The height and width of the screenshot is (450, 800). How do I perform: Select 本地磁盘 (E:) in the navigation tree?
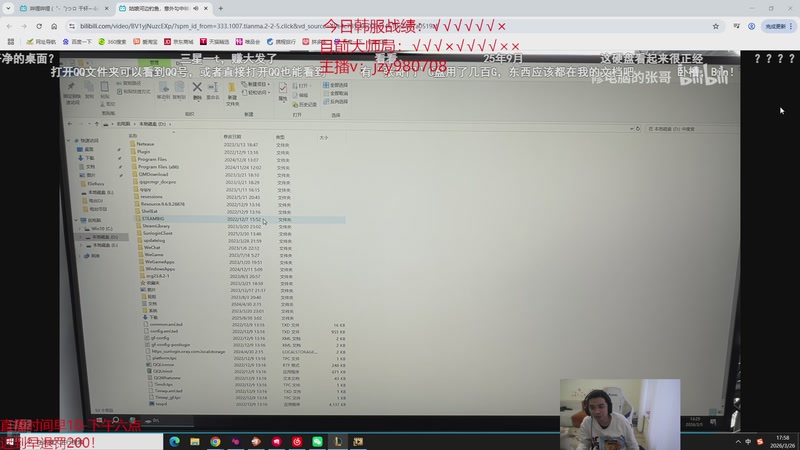[101, 245]
